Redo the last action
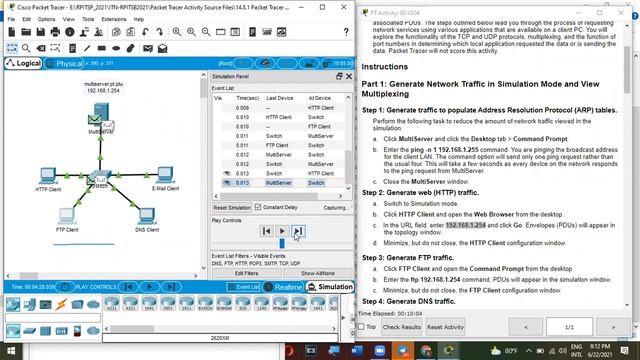The image size is (640, 360). pyautogui.click(x=160, y=32)
